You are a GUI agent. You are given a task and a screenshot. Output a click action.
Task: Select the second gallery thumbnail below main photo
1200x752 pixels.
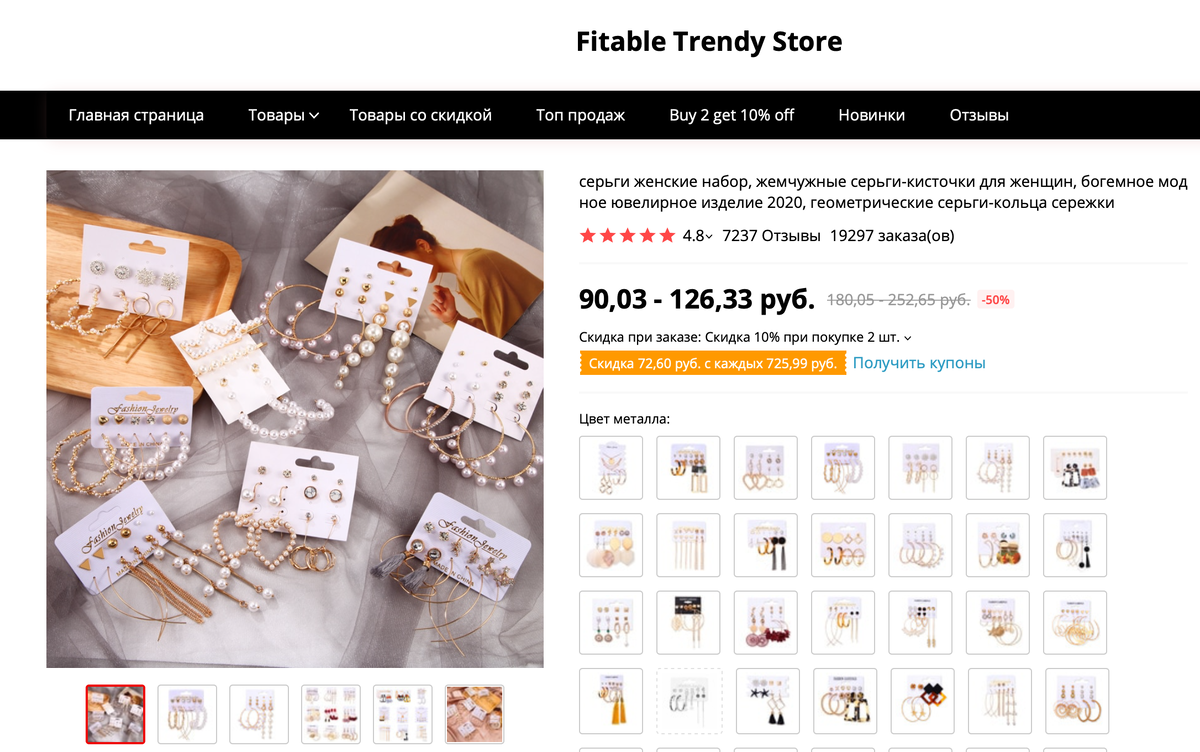click(187, 714)
